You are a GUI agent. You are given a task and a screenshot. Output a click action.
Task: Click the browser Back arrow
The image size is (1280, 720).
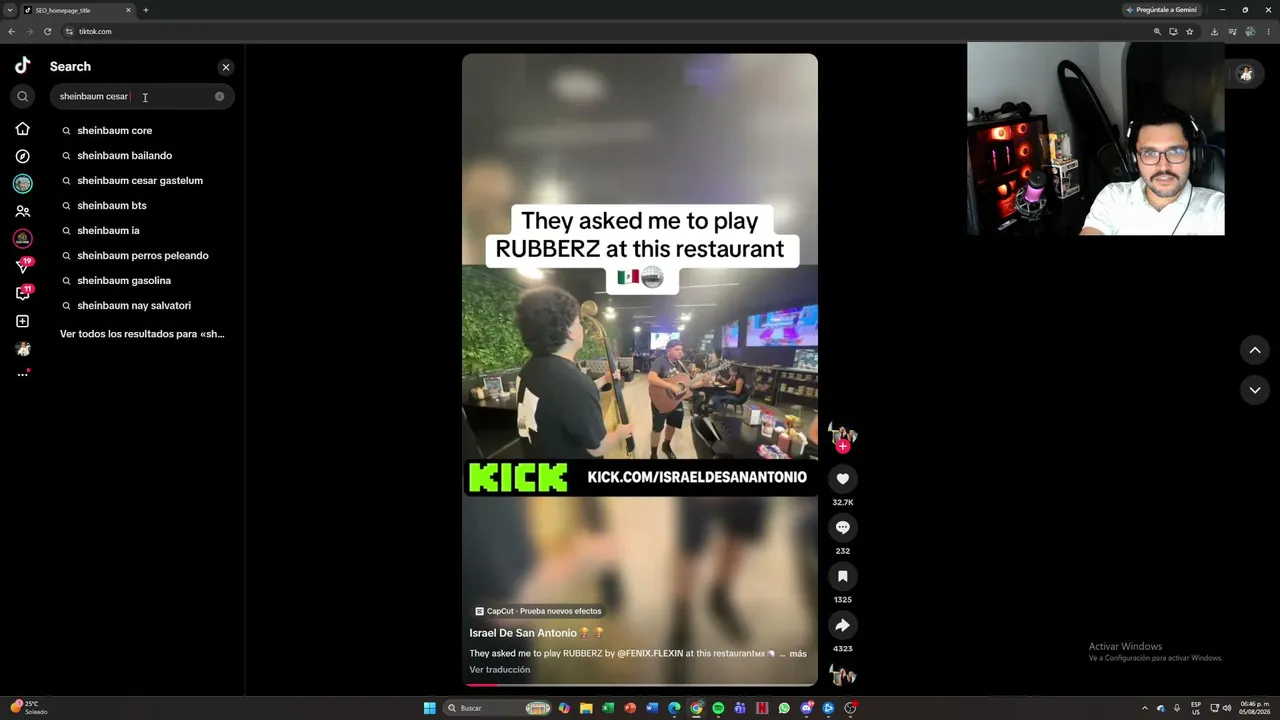click(x=11, y=32)
